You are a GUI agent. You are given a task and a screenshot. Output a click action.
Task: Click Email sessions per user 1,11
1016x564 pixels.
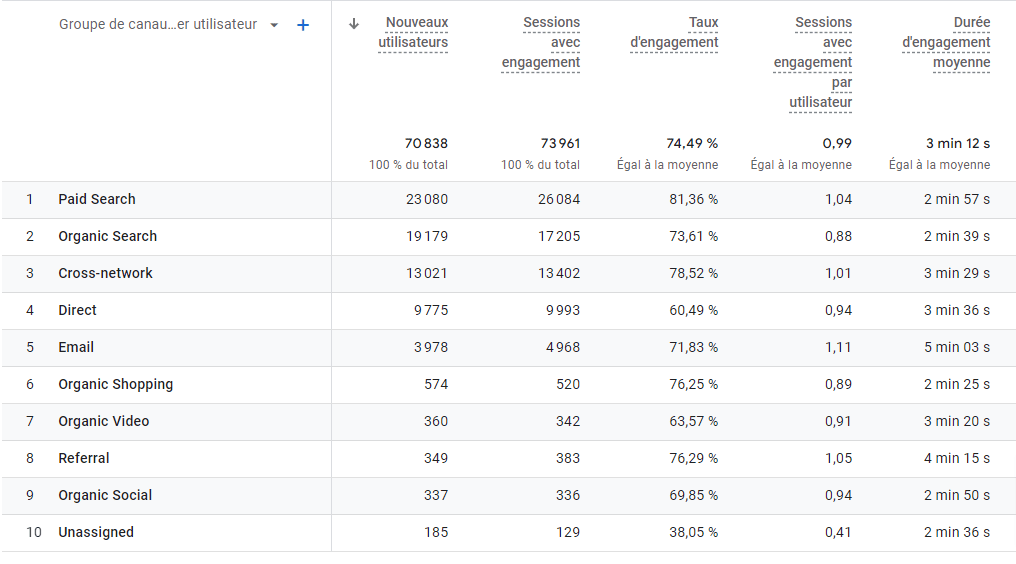click(838, 347)
